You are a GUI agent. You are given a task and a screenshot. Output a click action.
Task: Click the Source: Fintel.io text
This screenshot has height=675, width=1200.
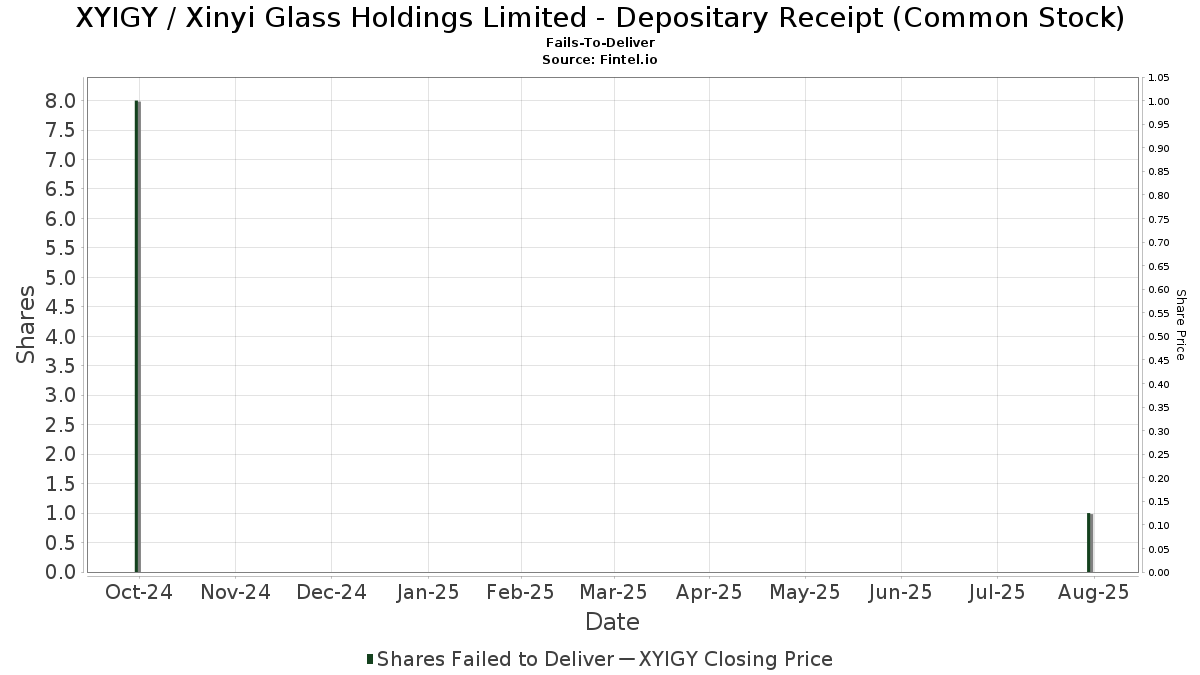[x=600, y=60]
